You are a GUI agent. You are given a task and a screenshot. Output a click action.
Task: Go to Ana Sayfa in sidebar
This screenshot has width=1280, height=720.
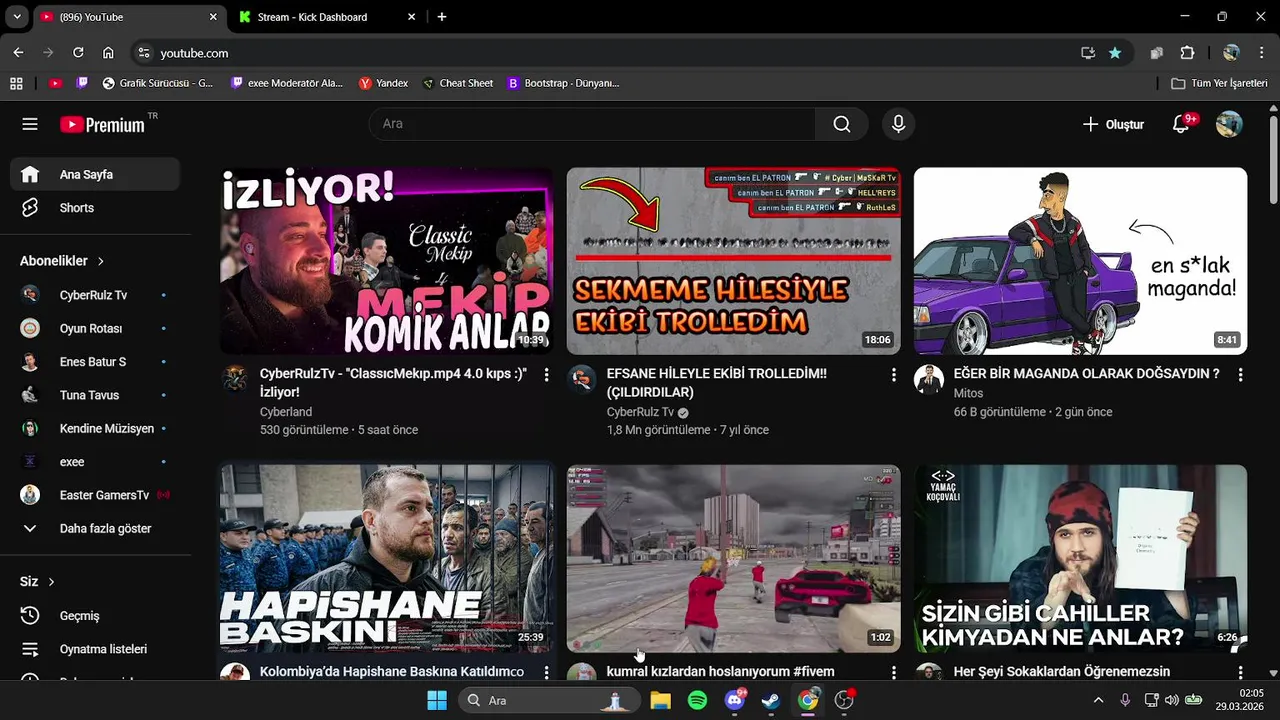click(x=95, y=174)
